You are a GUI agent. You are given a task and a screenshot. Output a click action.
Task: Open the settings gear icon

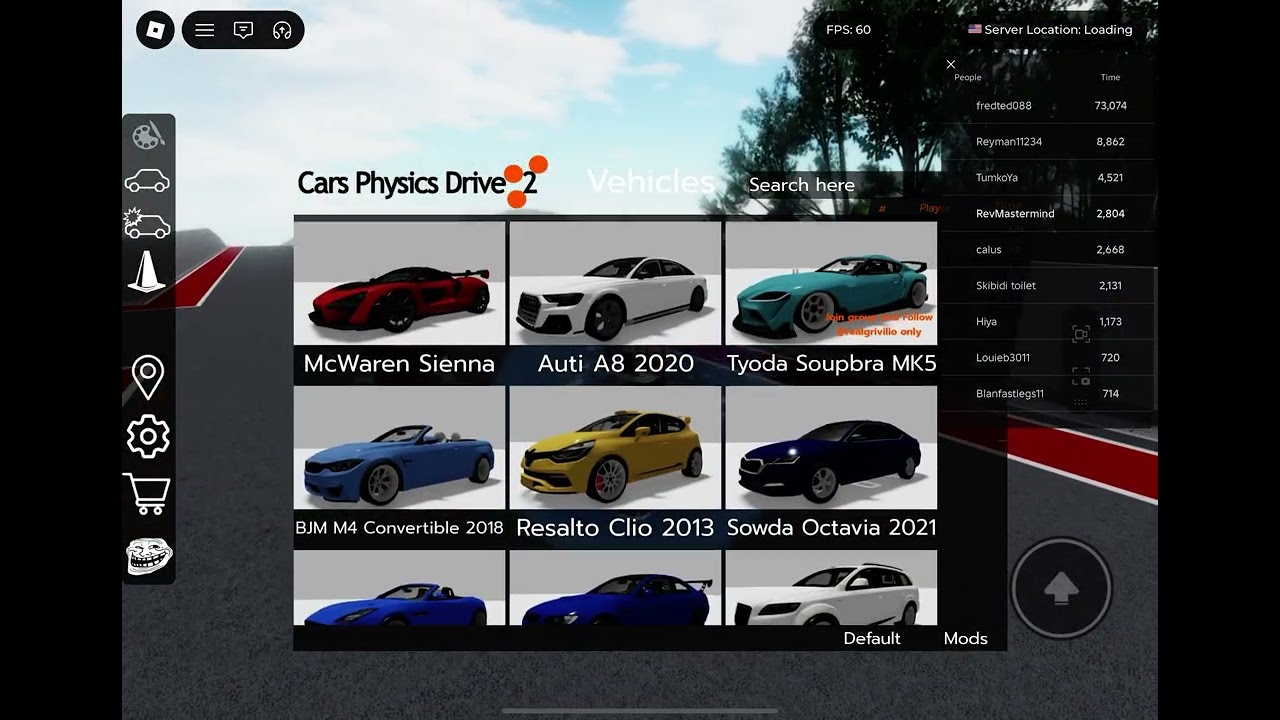point(148,436)
